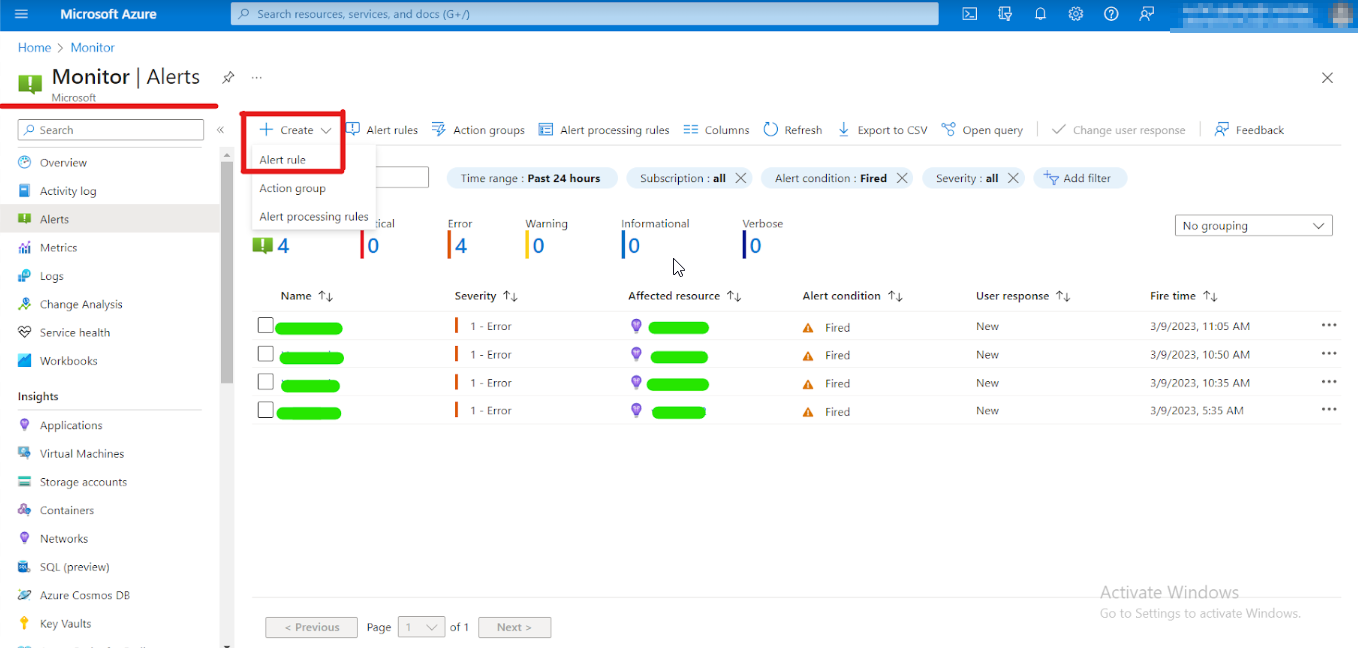Sort by the Name column
The image size is (1358, 648).
(306, 296)
